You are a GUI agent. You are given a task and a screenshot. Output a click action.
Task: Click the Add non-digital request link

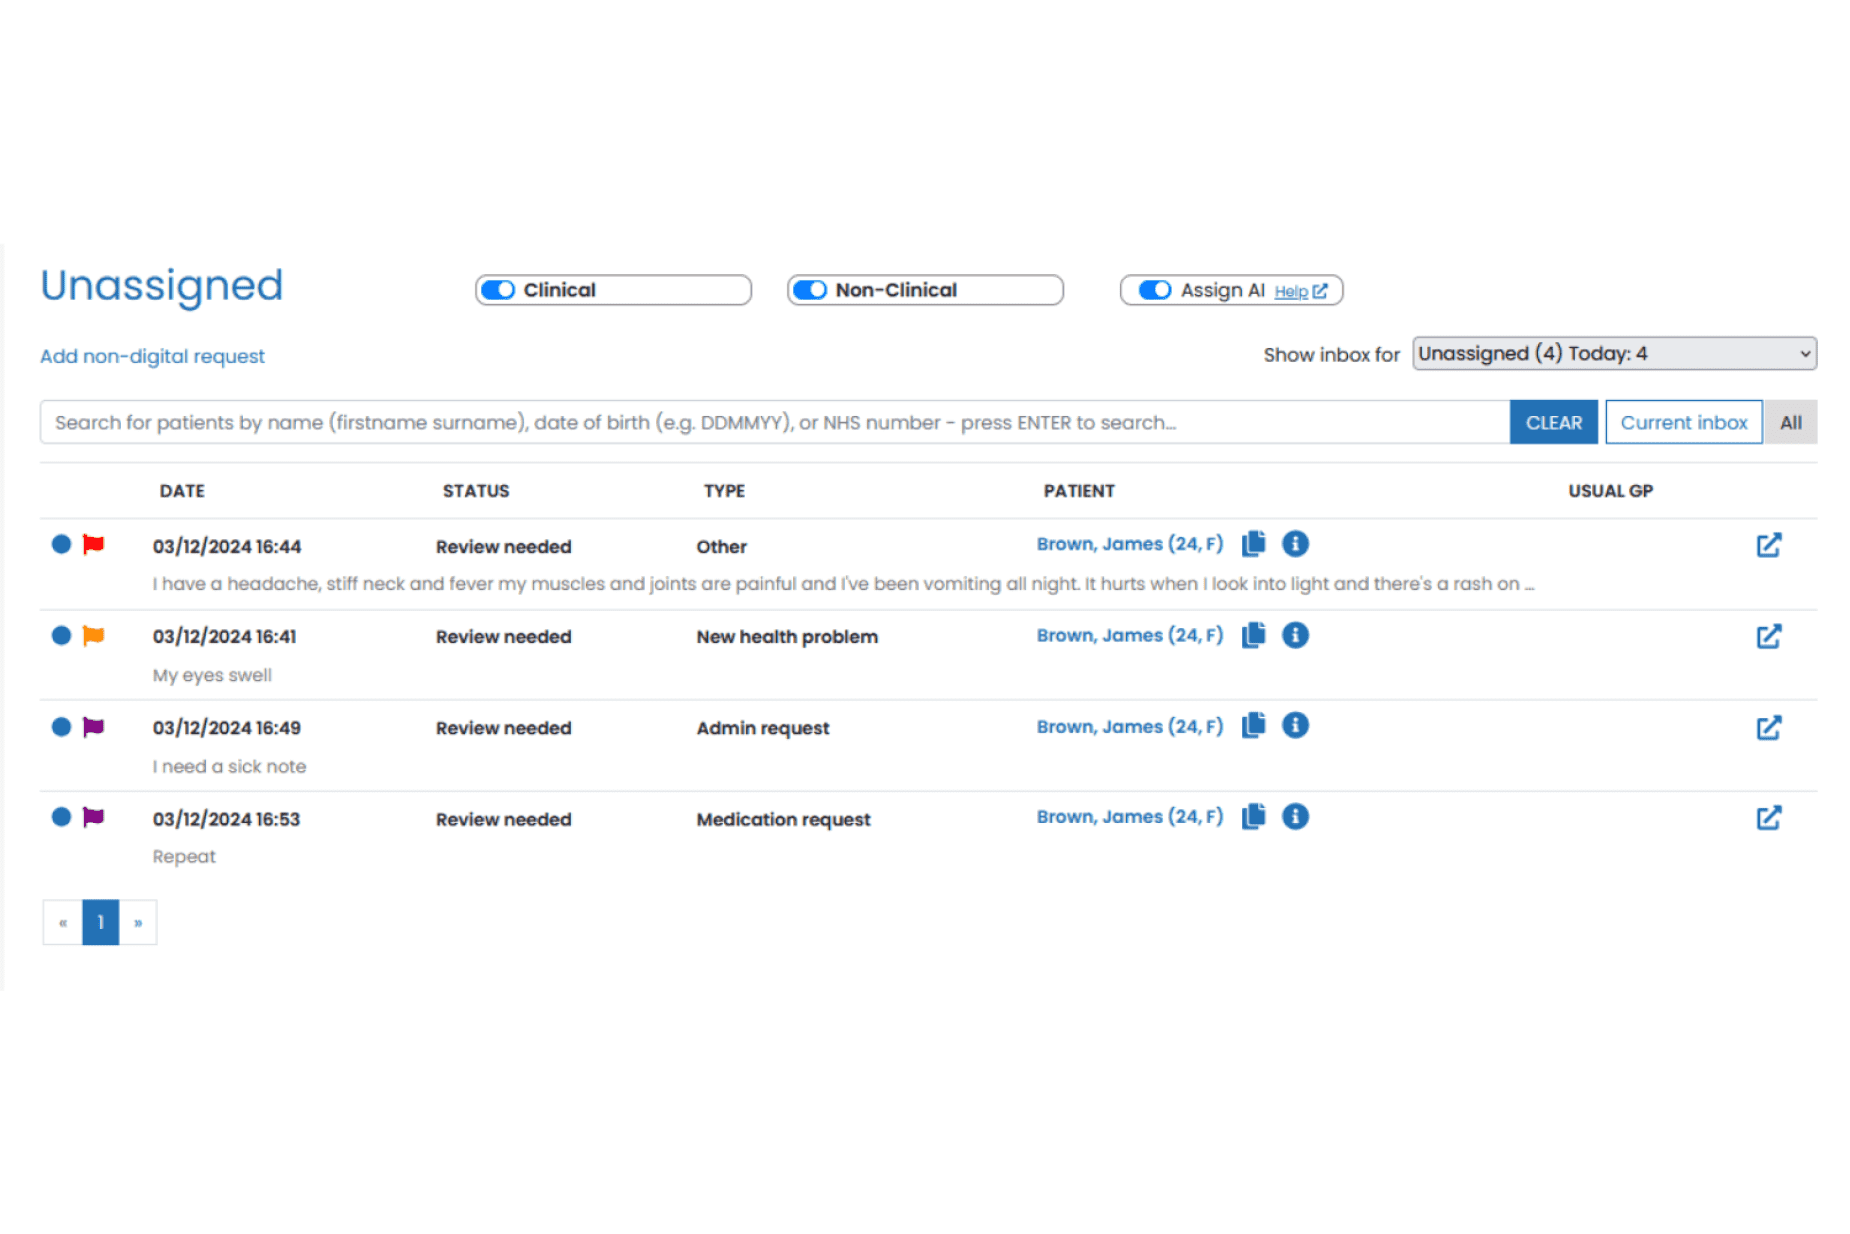(152, 356)
